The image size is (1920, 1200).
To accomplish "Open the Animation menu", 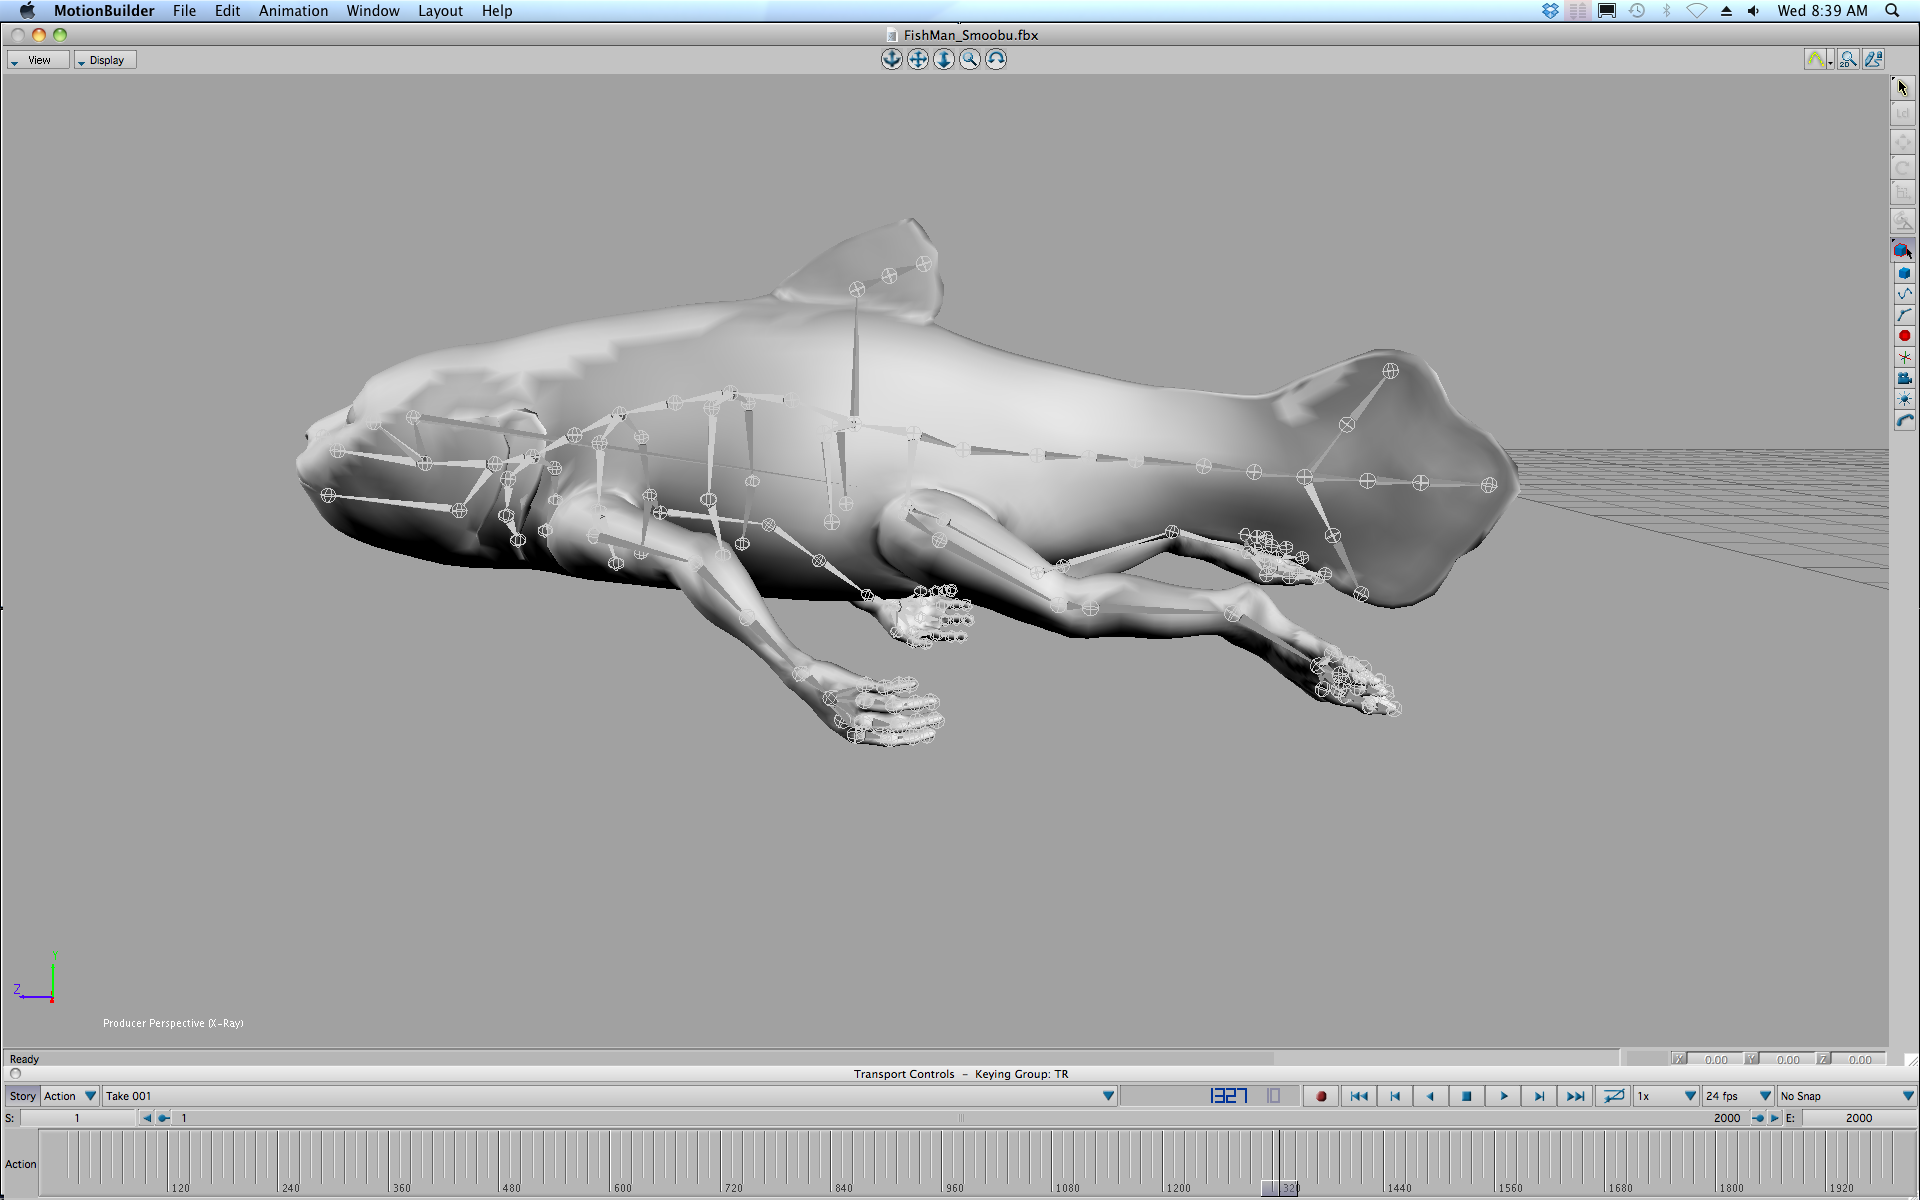I will 293,11.
